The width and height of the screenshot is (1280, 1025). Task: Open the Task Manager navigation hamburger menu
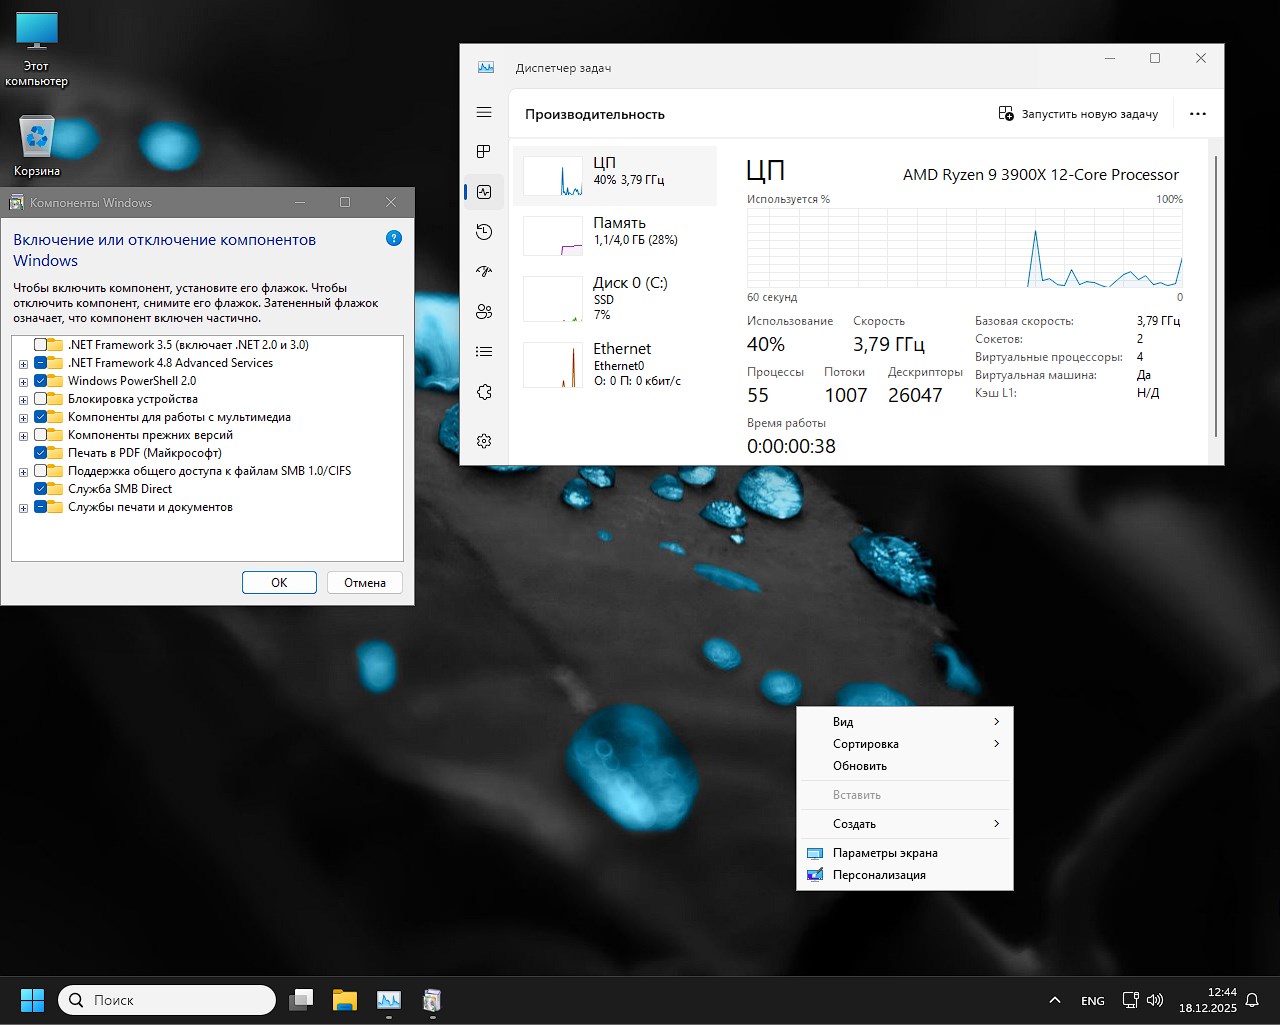click(484, 112)
